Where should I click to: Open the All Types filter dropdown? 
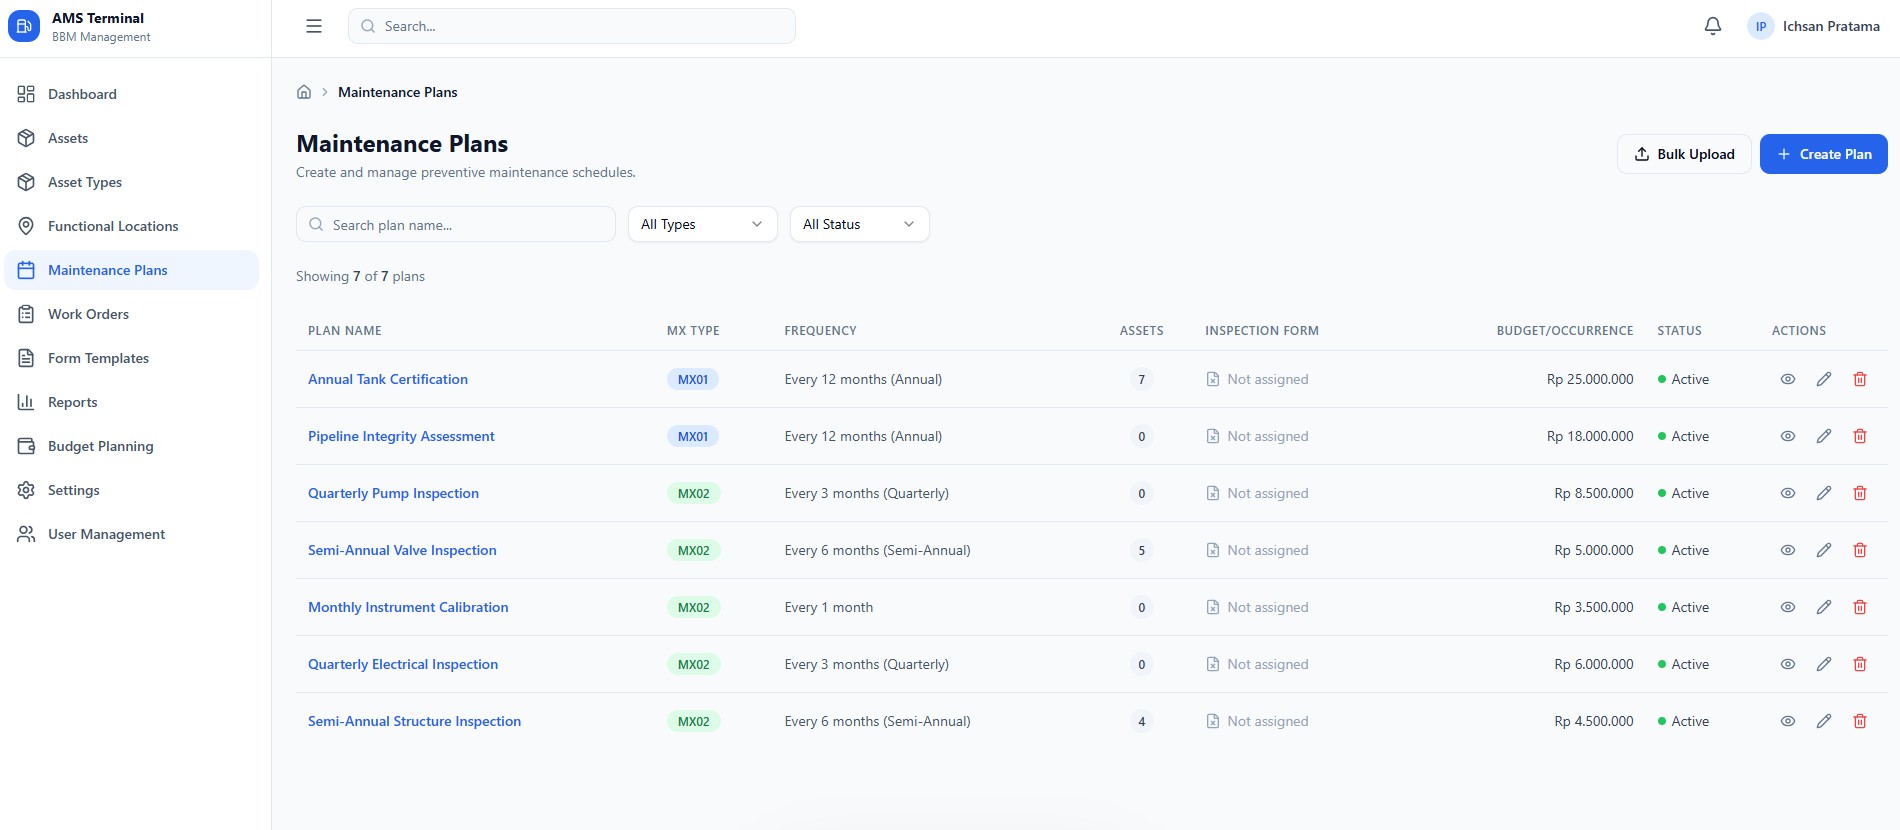point(702,224)
